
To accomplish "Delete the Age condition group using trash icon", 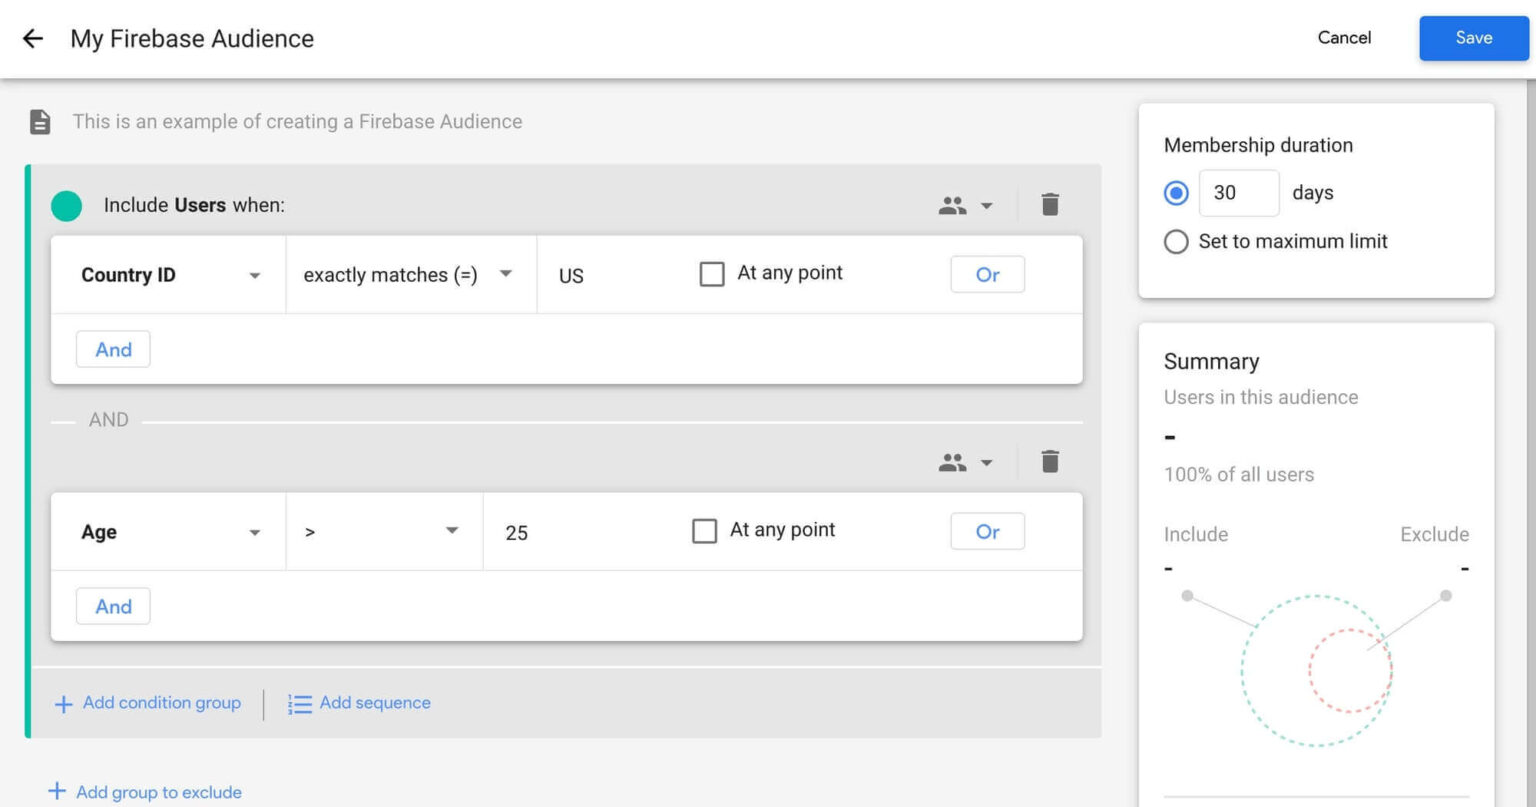I will tap(1050, 461).
